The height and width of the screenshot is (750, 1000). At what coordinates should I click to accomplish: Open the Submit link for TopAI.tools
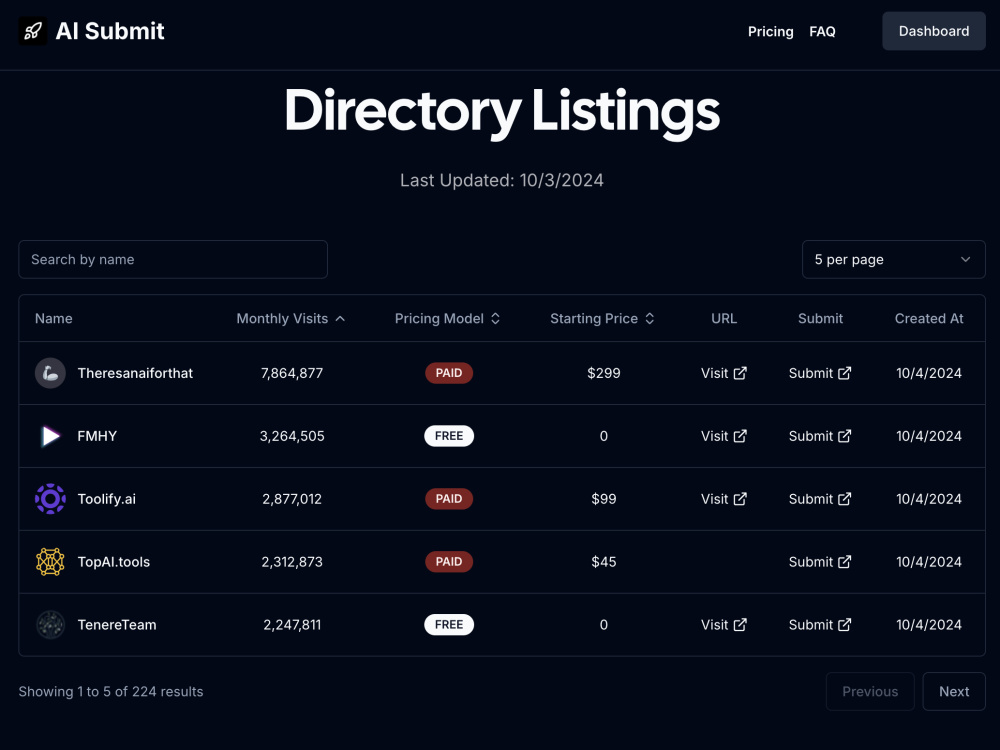(820, 562)
